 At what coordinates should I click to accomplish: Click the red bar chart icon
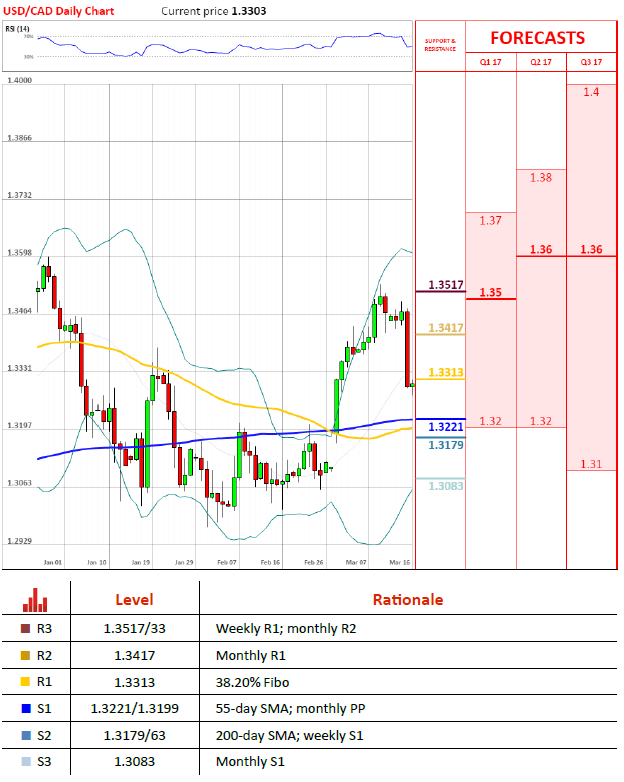click(35, 600)
